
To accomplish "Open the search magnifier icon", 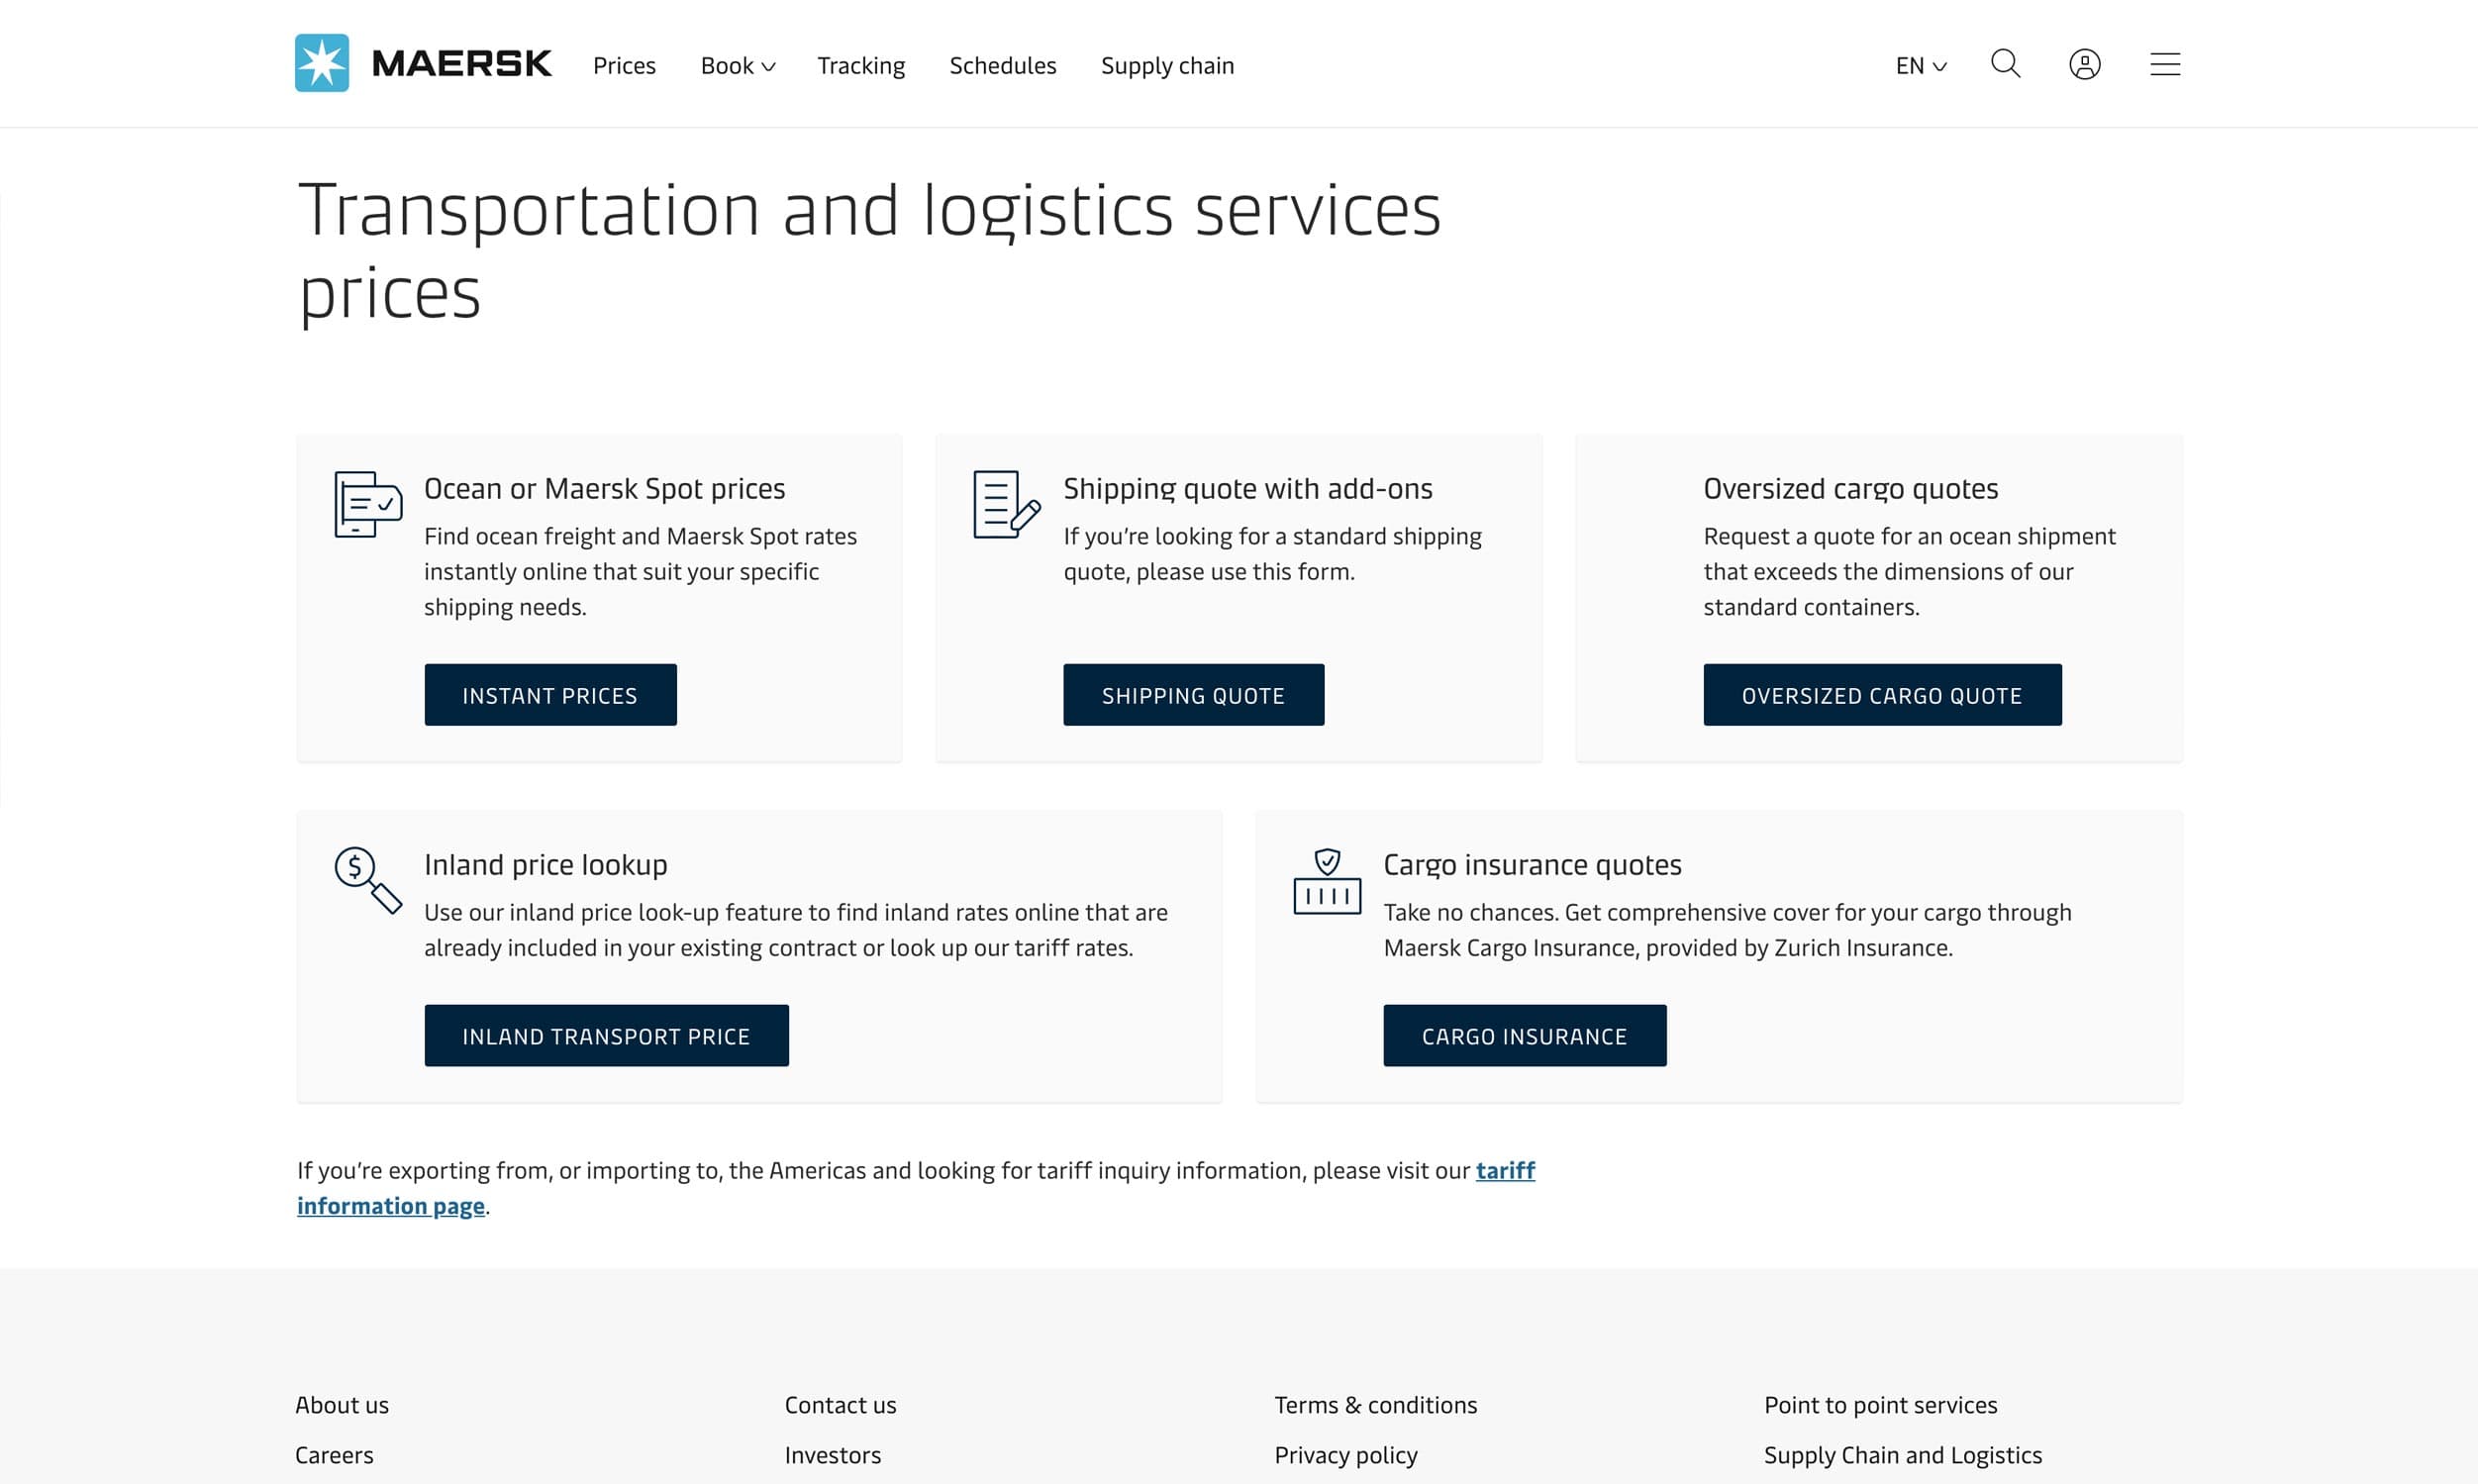I will click(x=2005, y=64).
